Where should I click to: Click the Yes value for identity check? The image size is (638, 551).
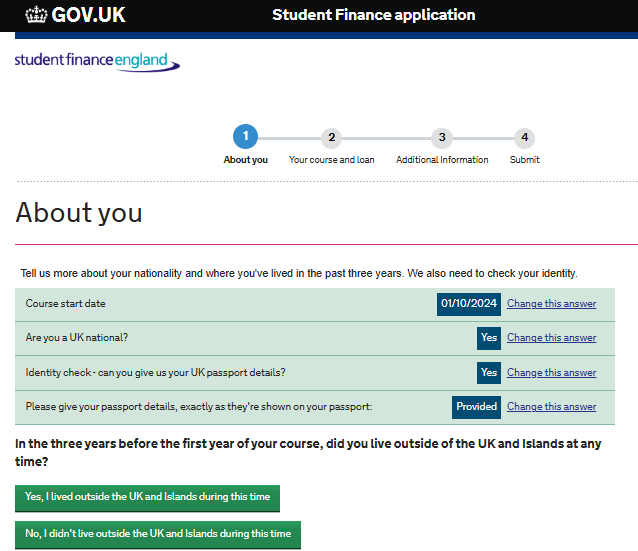(x=489, y=373)
